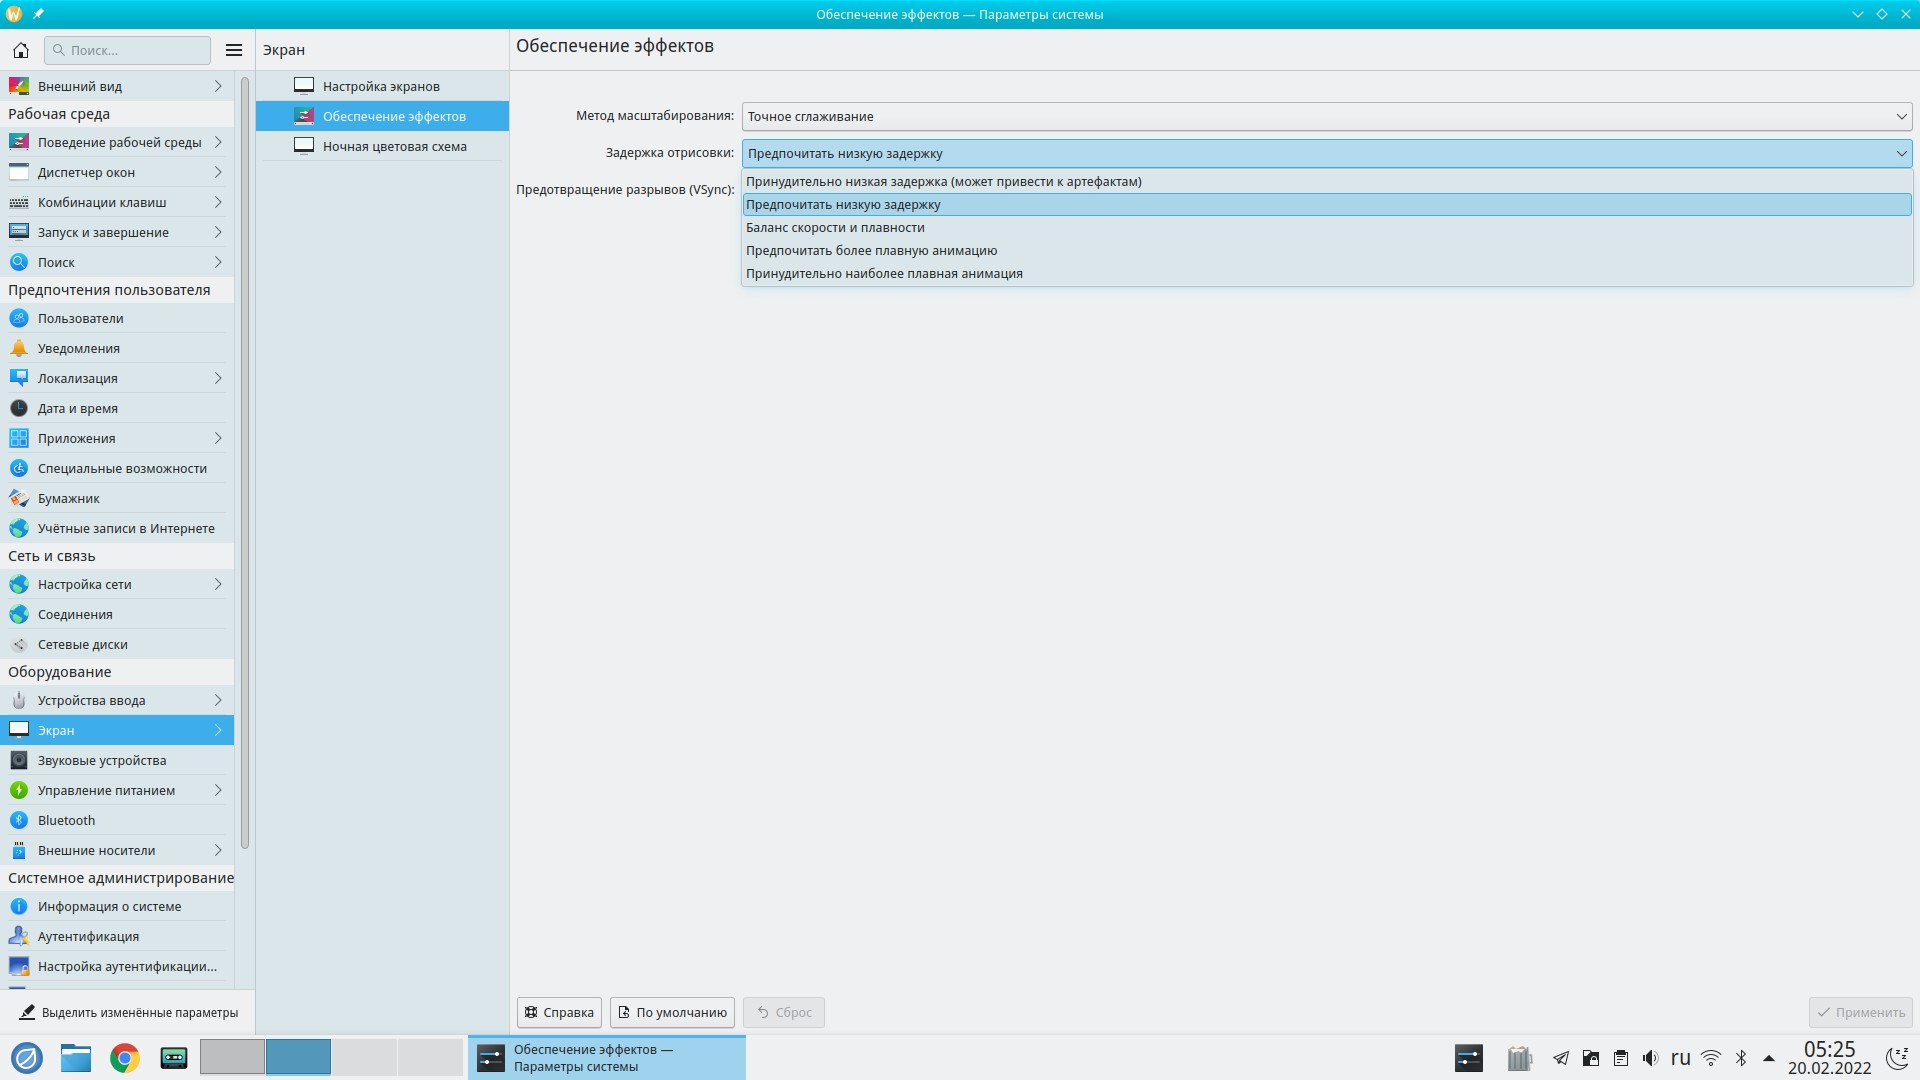
Task: Open Google Chrome from the taskbar
Action: (x=125, y=1058)
